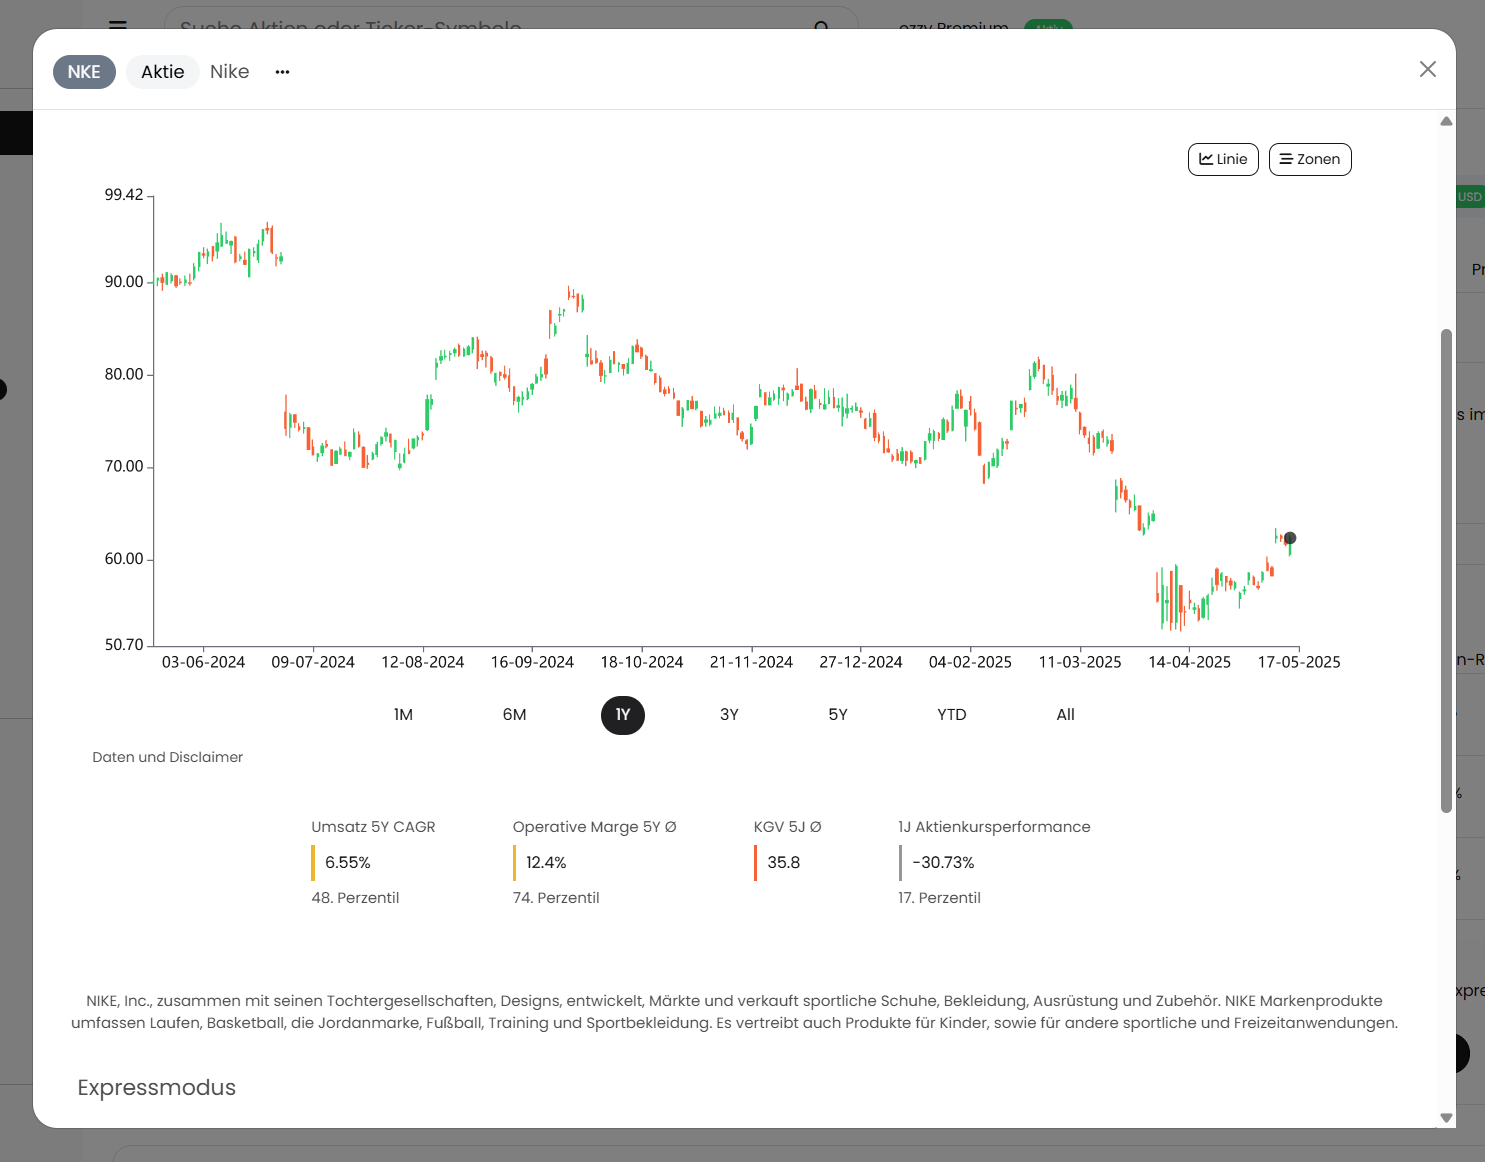Click the scrollbar down arrow

click(1446, 1118)
